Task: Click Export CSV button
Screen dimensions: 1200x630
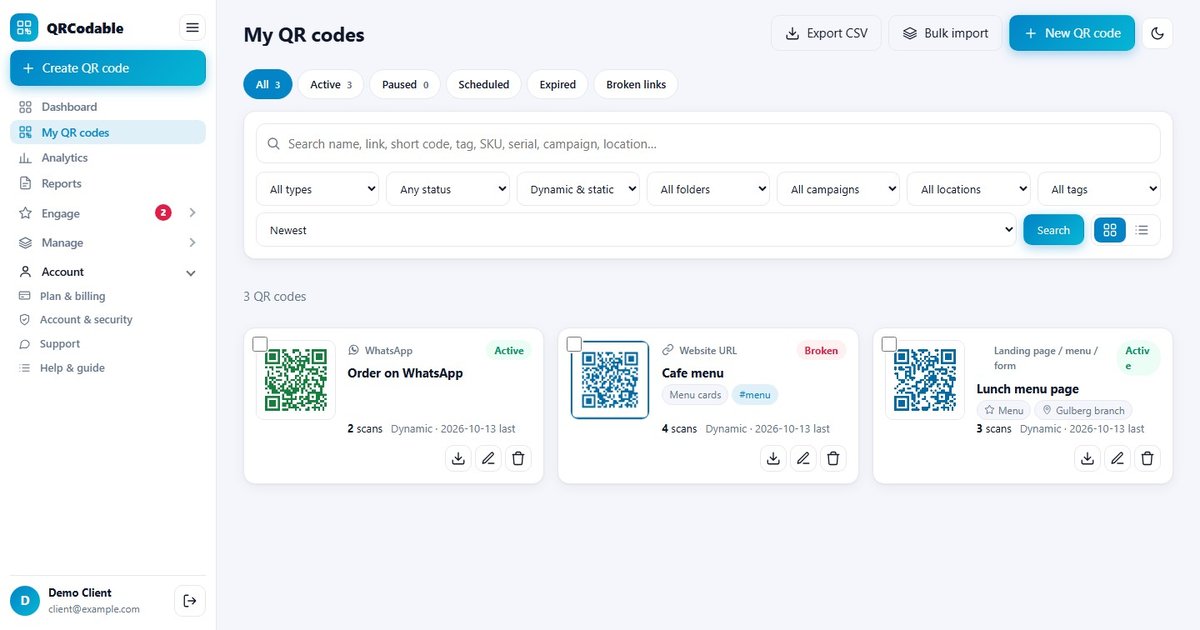Action: [x=826, y=33]
